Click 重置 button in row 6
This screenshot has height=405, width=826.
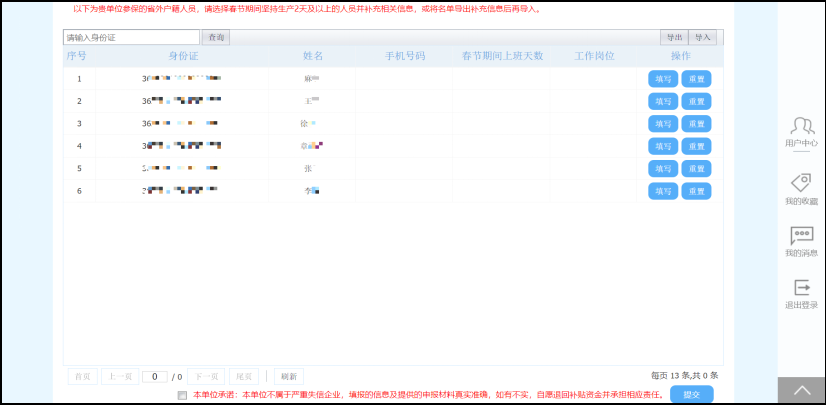click(x=696, y=190)
